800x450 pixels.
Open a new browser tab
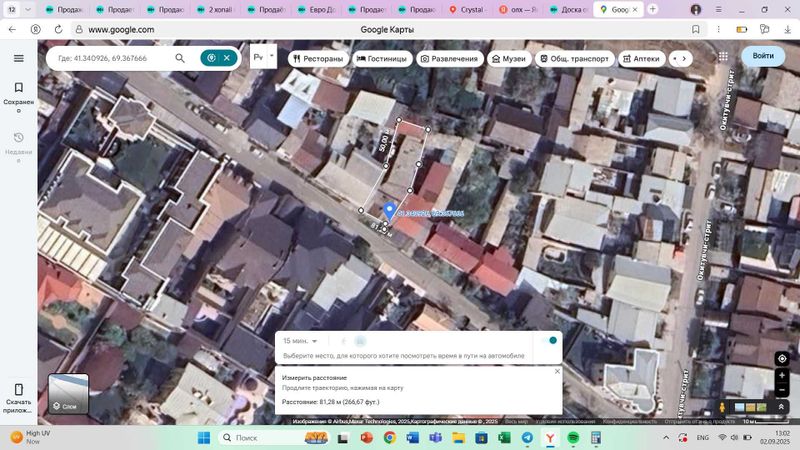pos(653,9)
